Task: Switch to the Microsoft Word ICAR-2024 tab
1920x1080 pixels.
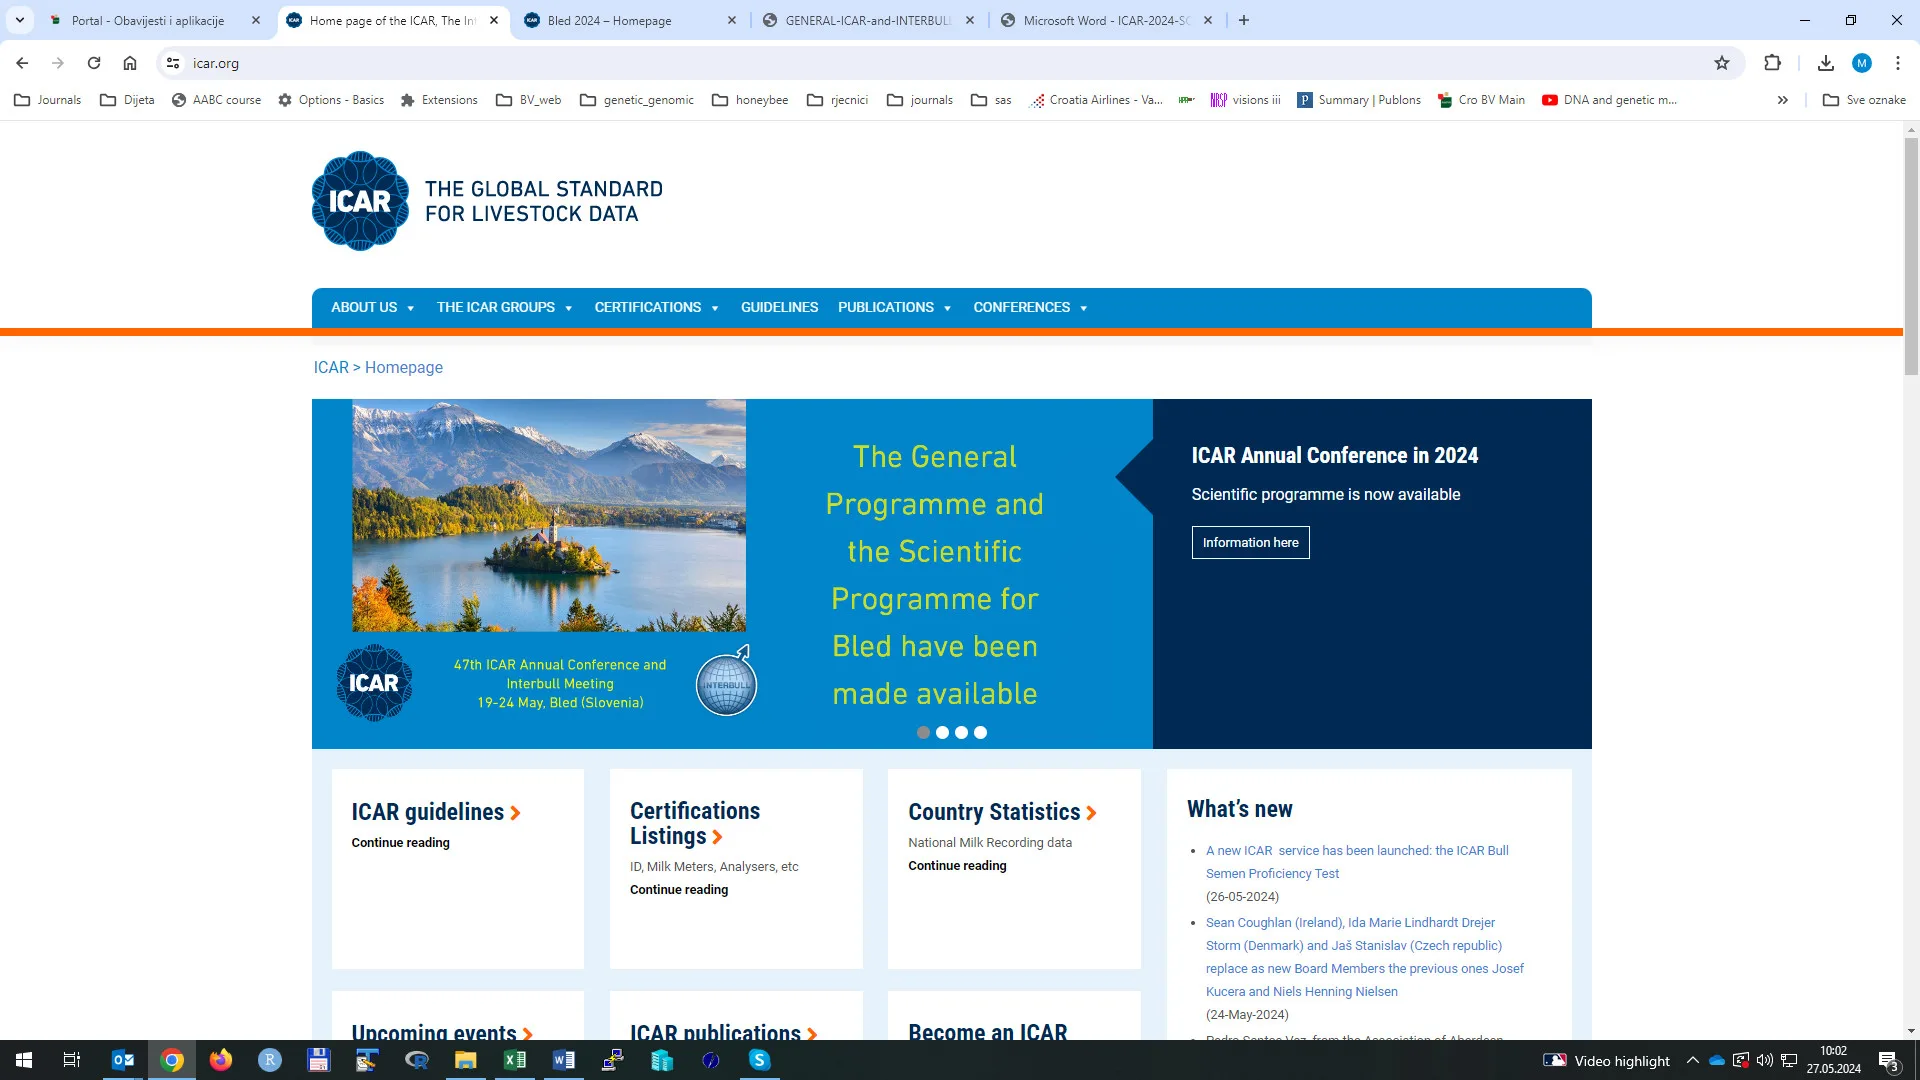Action: [x=1106, y=20]
